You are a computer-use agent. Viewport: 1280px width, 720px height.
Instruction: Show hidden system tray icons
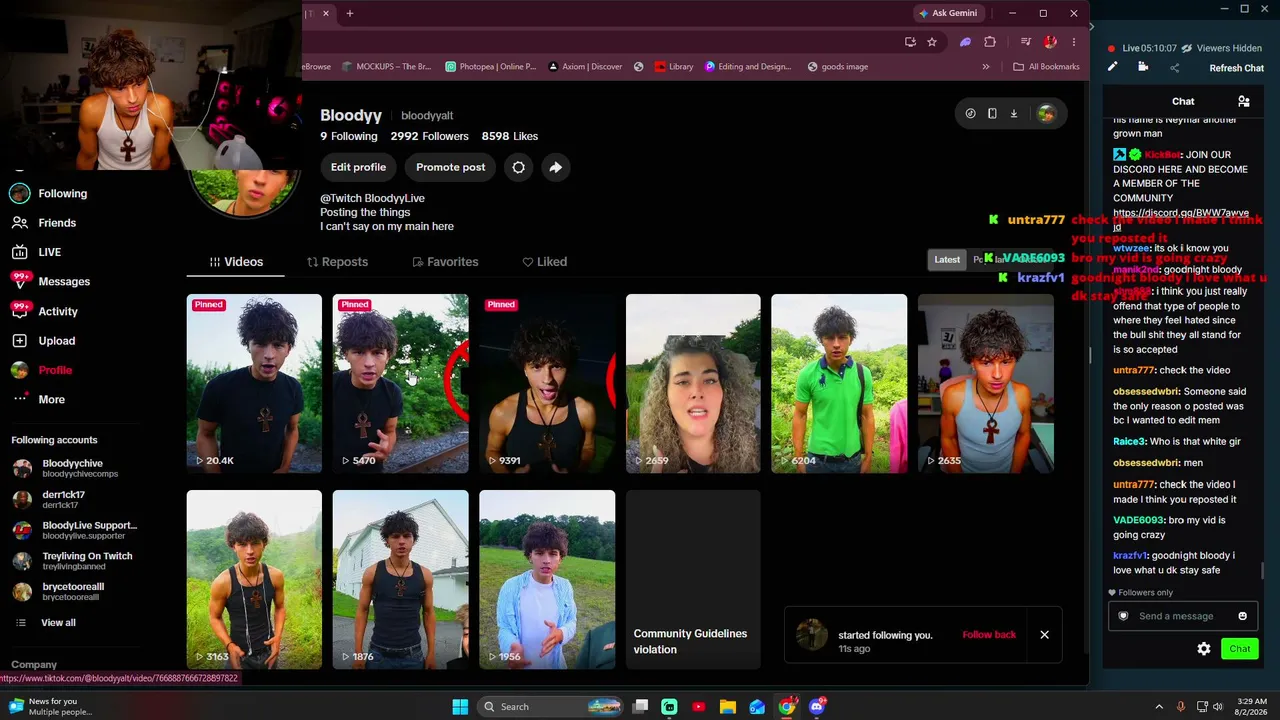[x=1158, y=707]
